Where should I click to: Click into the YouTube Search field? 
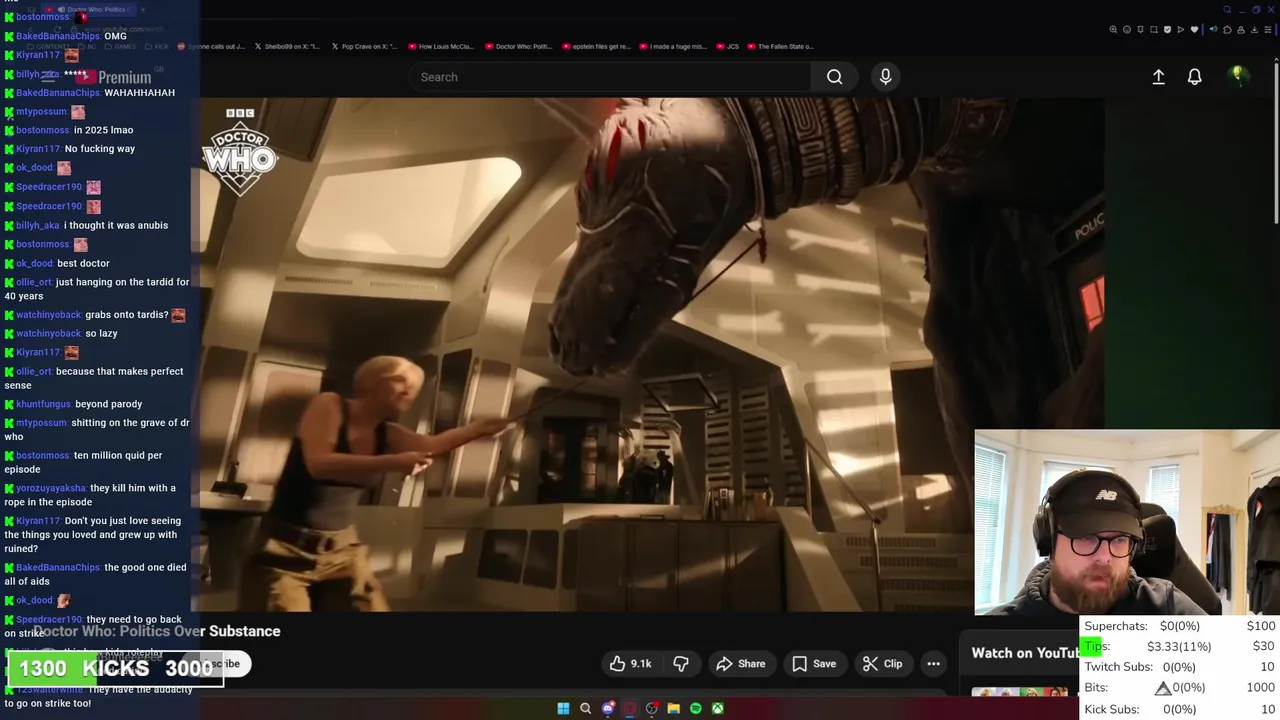tap(610, 77)
